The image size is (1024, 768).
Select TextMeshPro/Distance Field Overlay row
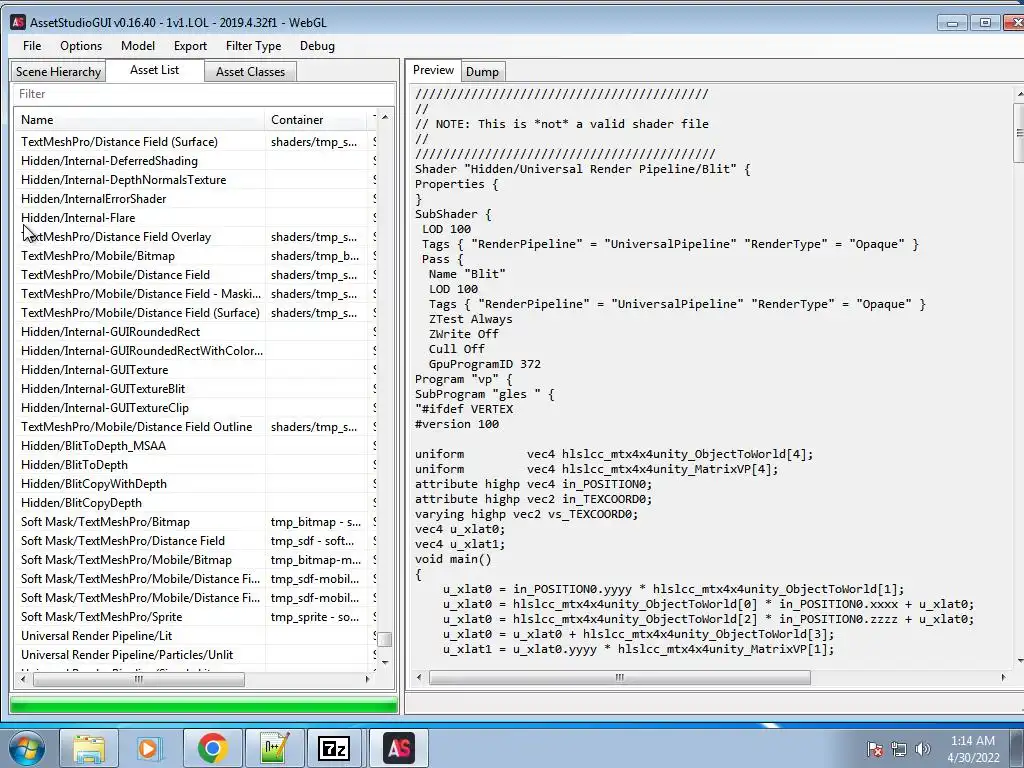pyautogui.click(x=195, y=236)
